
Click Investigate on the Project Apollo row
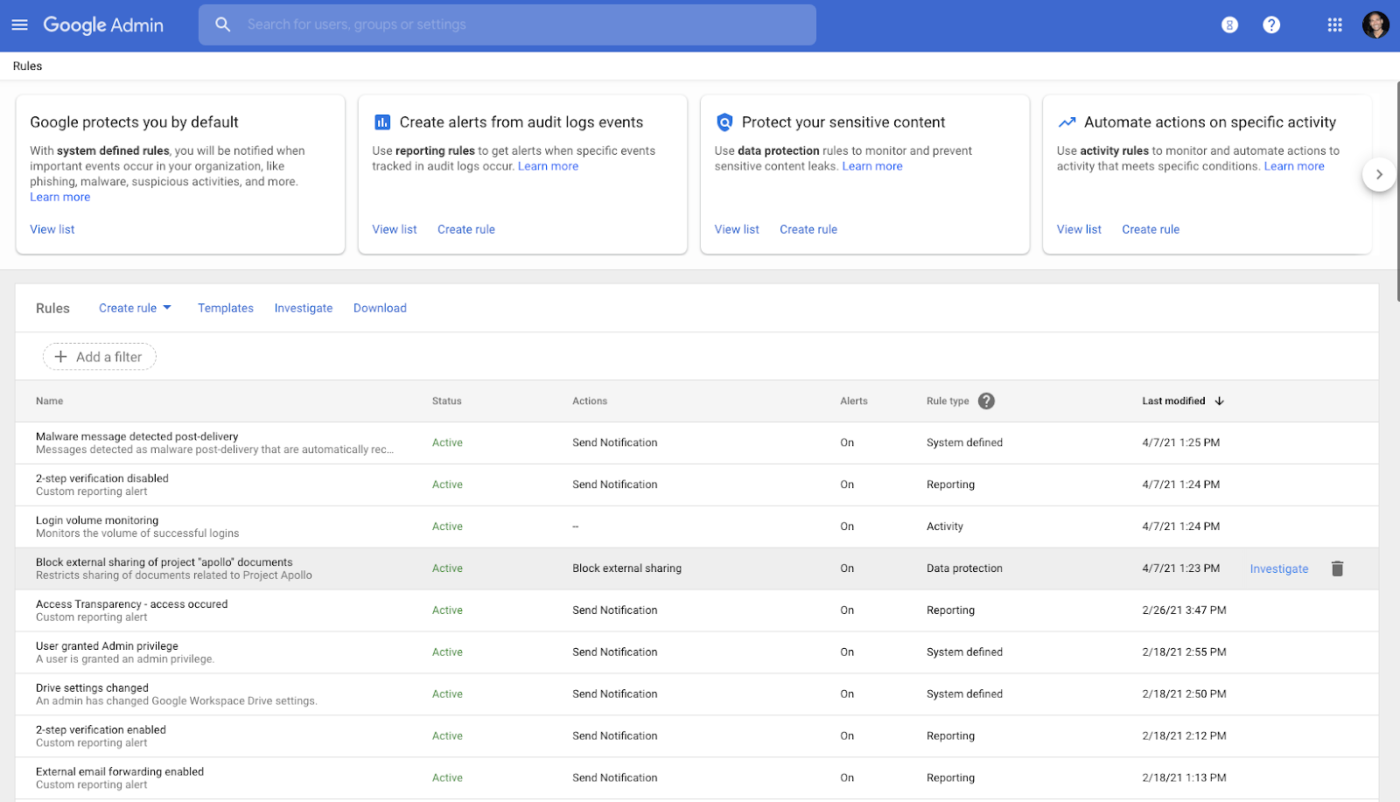point(1278,569)
